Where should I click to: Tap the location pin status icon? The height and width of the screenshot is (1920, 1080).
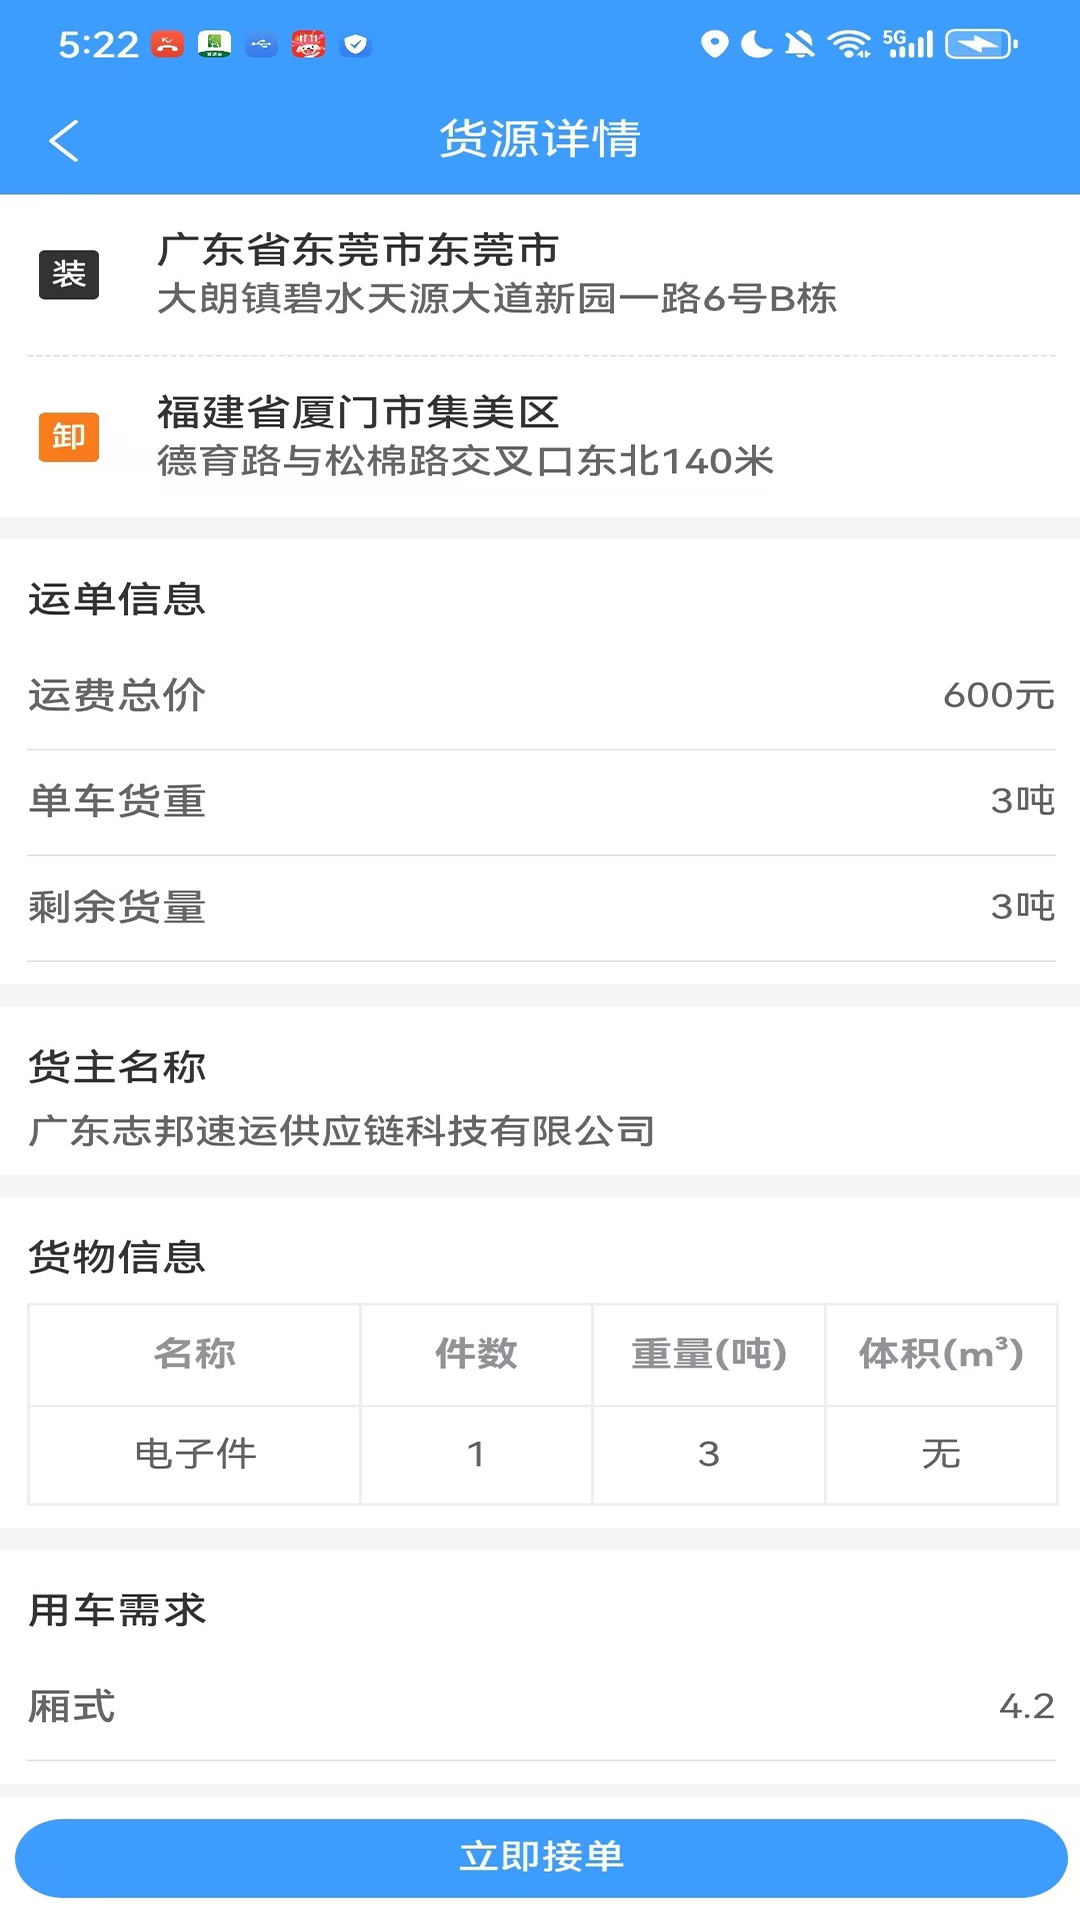coord(714,44)
